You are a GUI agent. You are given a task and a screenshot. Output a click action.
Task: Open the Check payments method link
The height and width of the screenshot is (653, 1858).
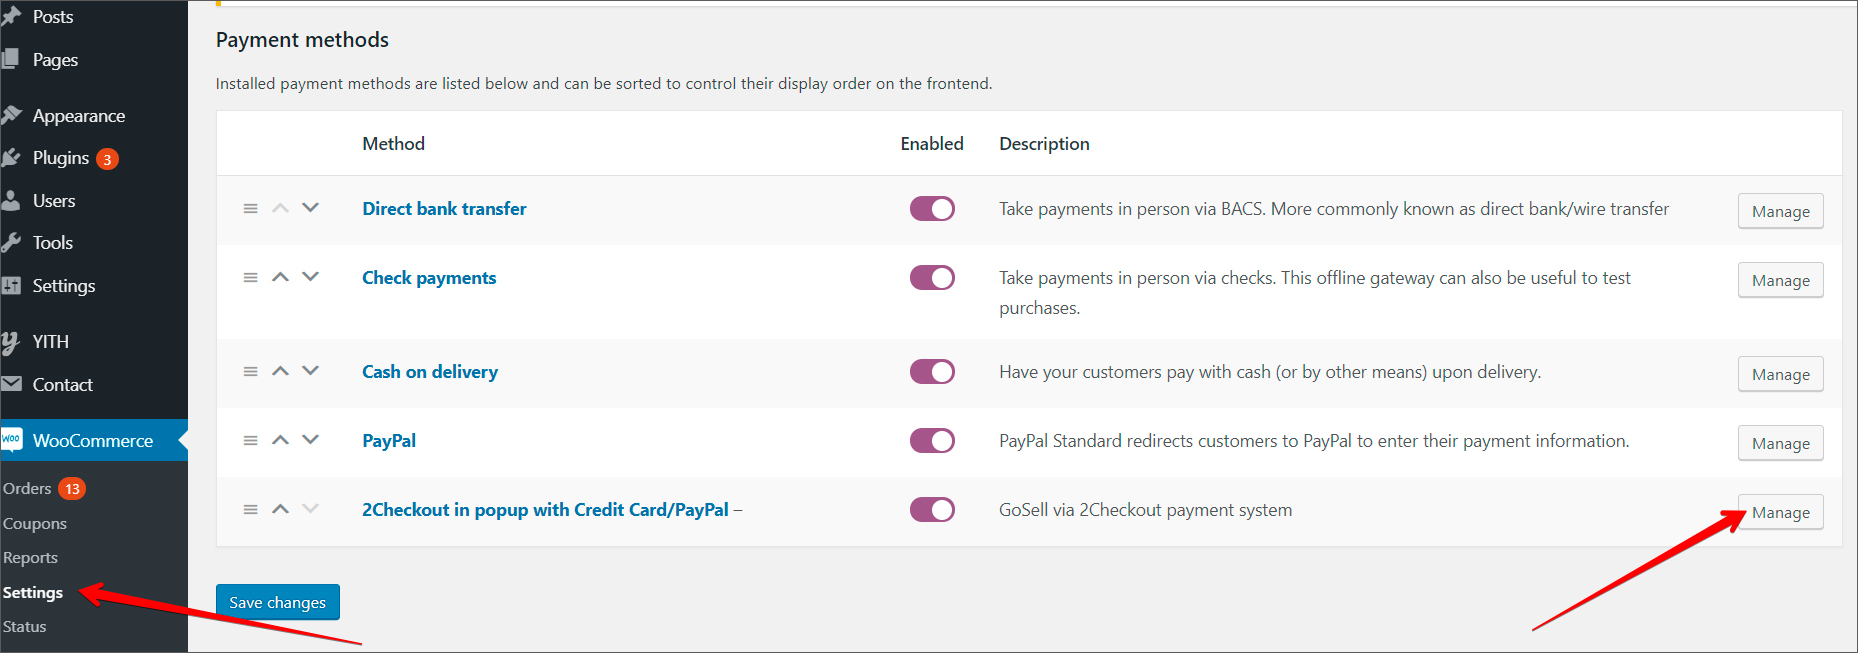(429, 278)
